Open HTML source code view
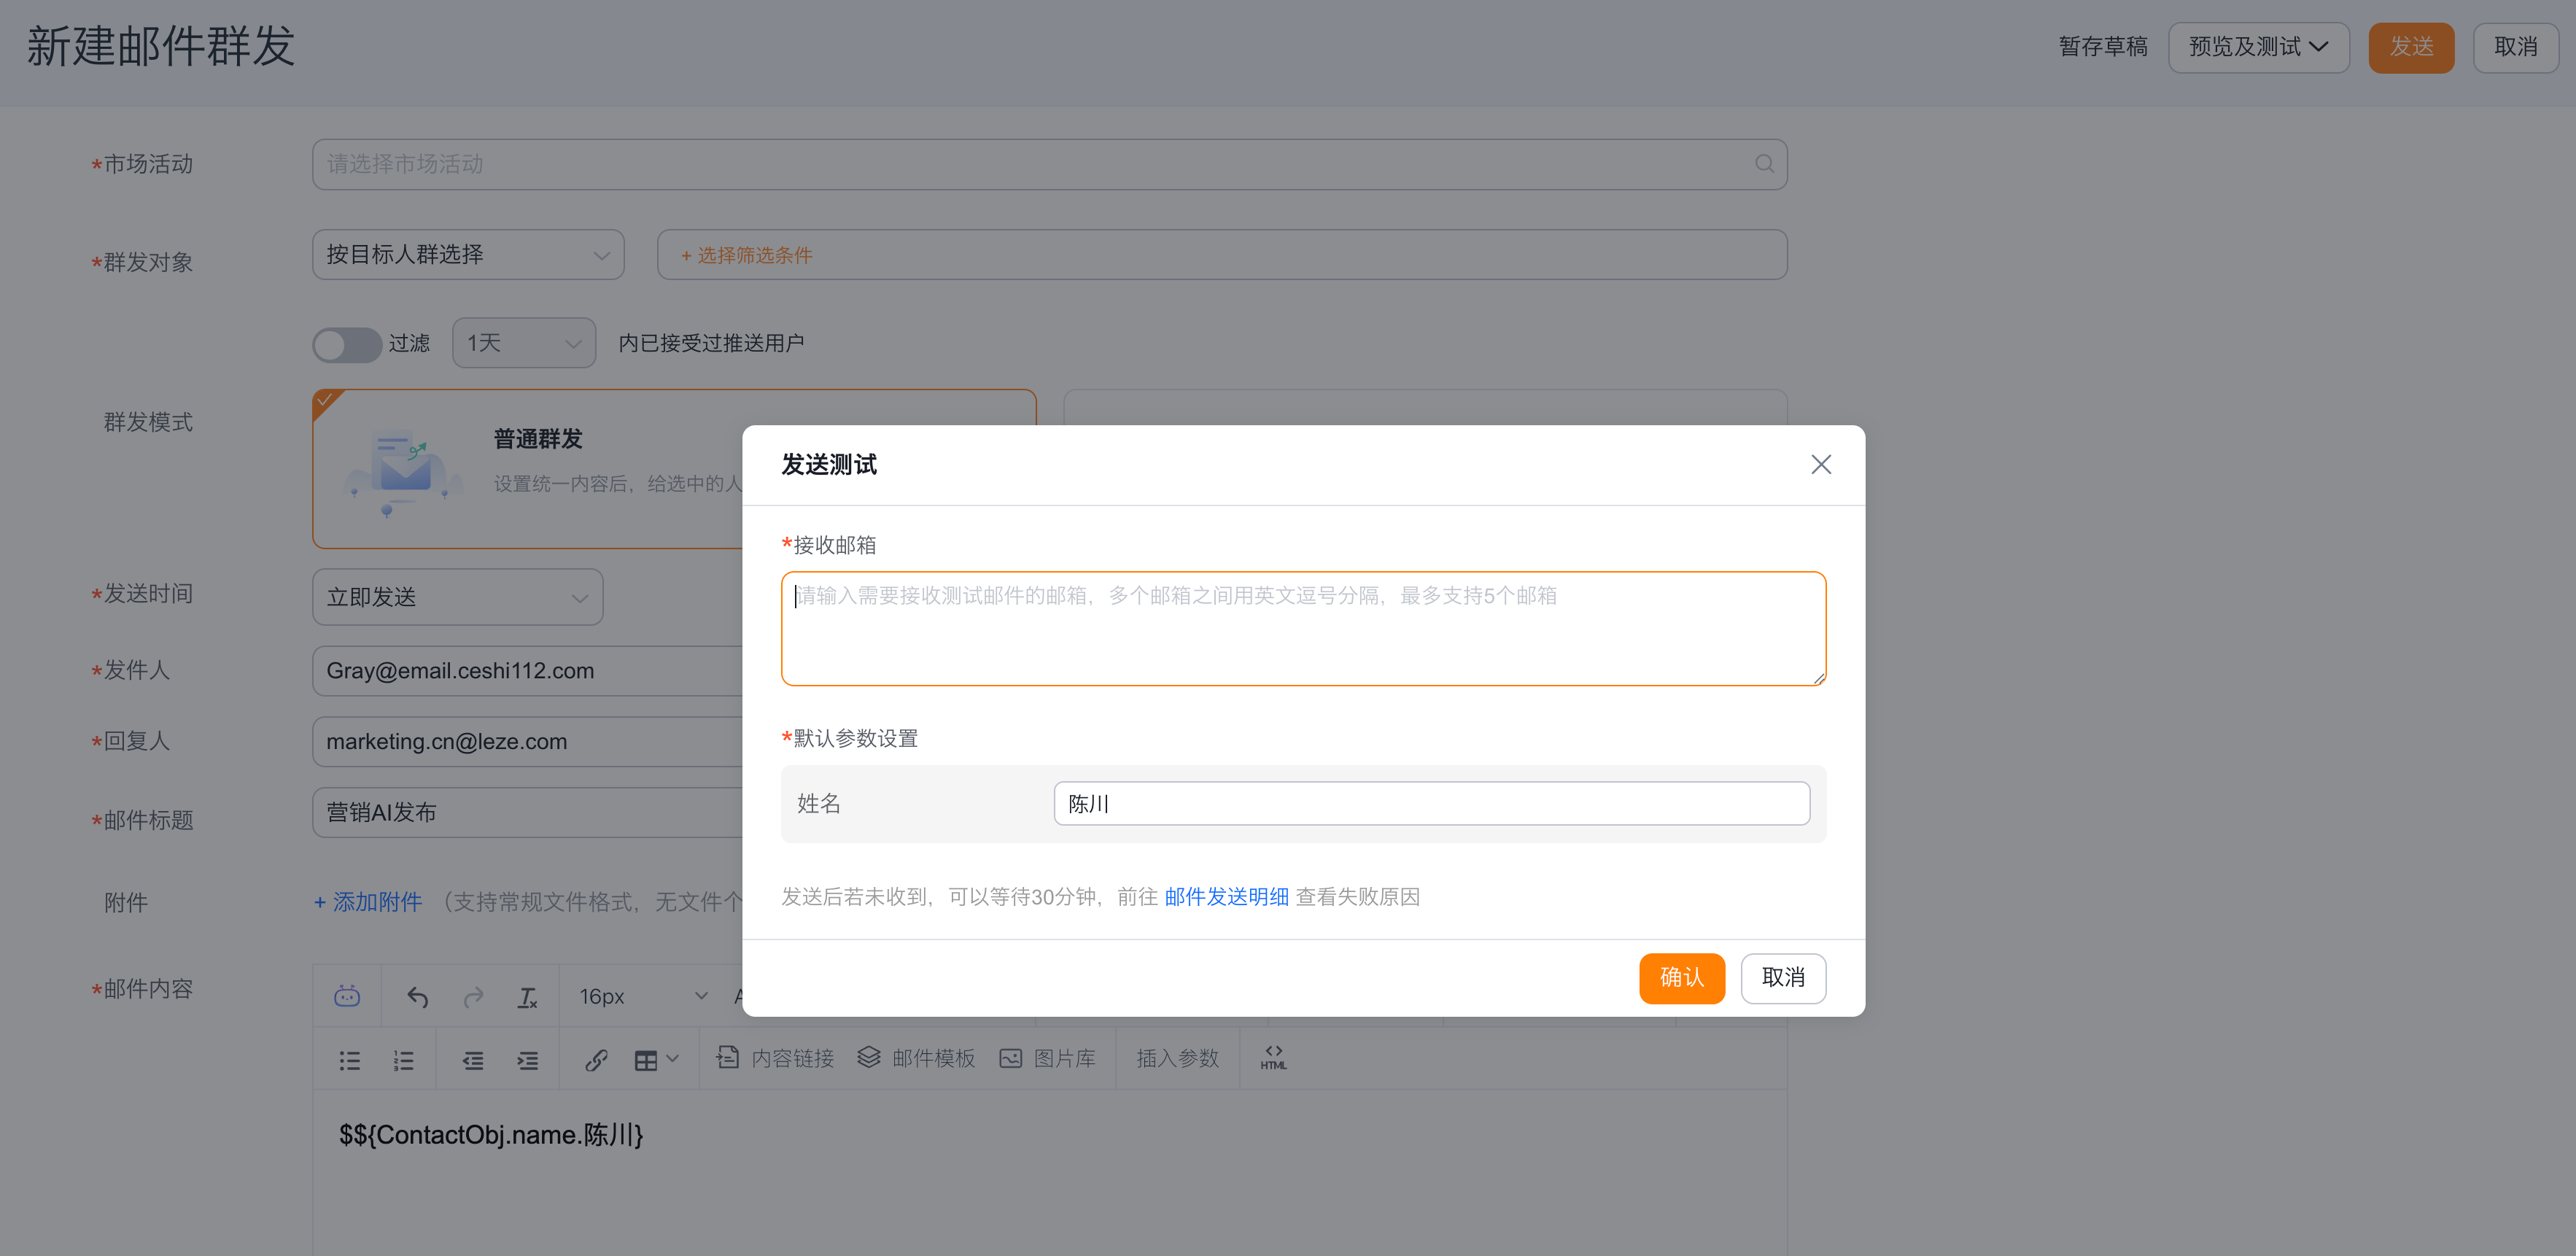Viewport: 2576px width, 1256px height. tap(1273, 1057)
